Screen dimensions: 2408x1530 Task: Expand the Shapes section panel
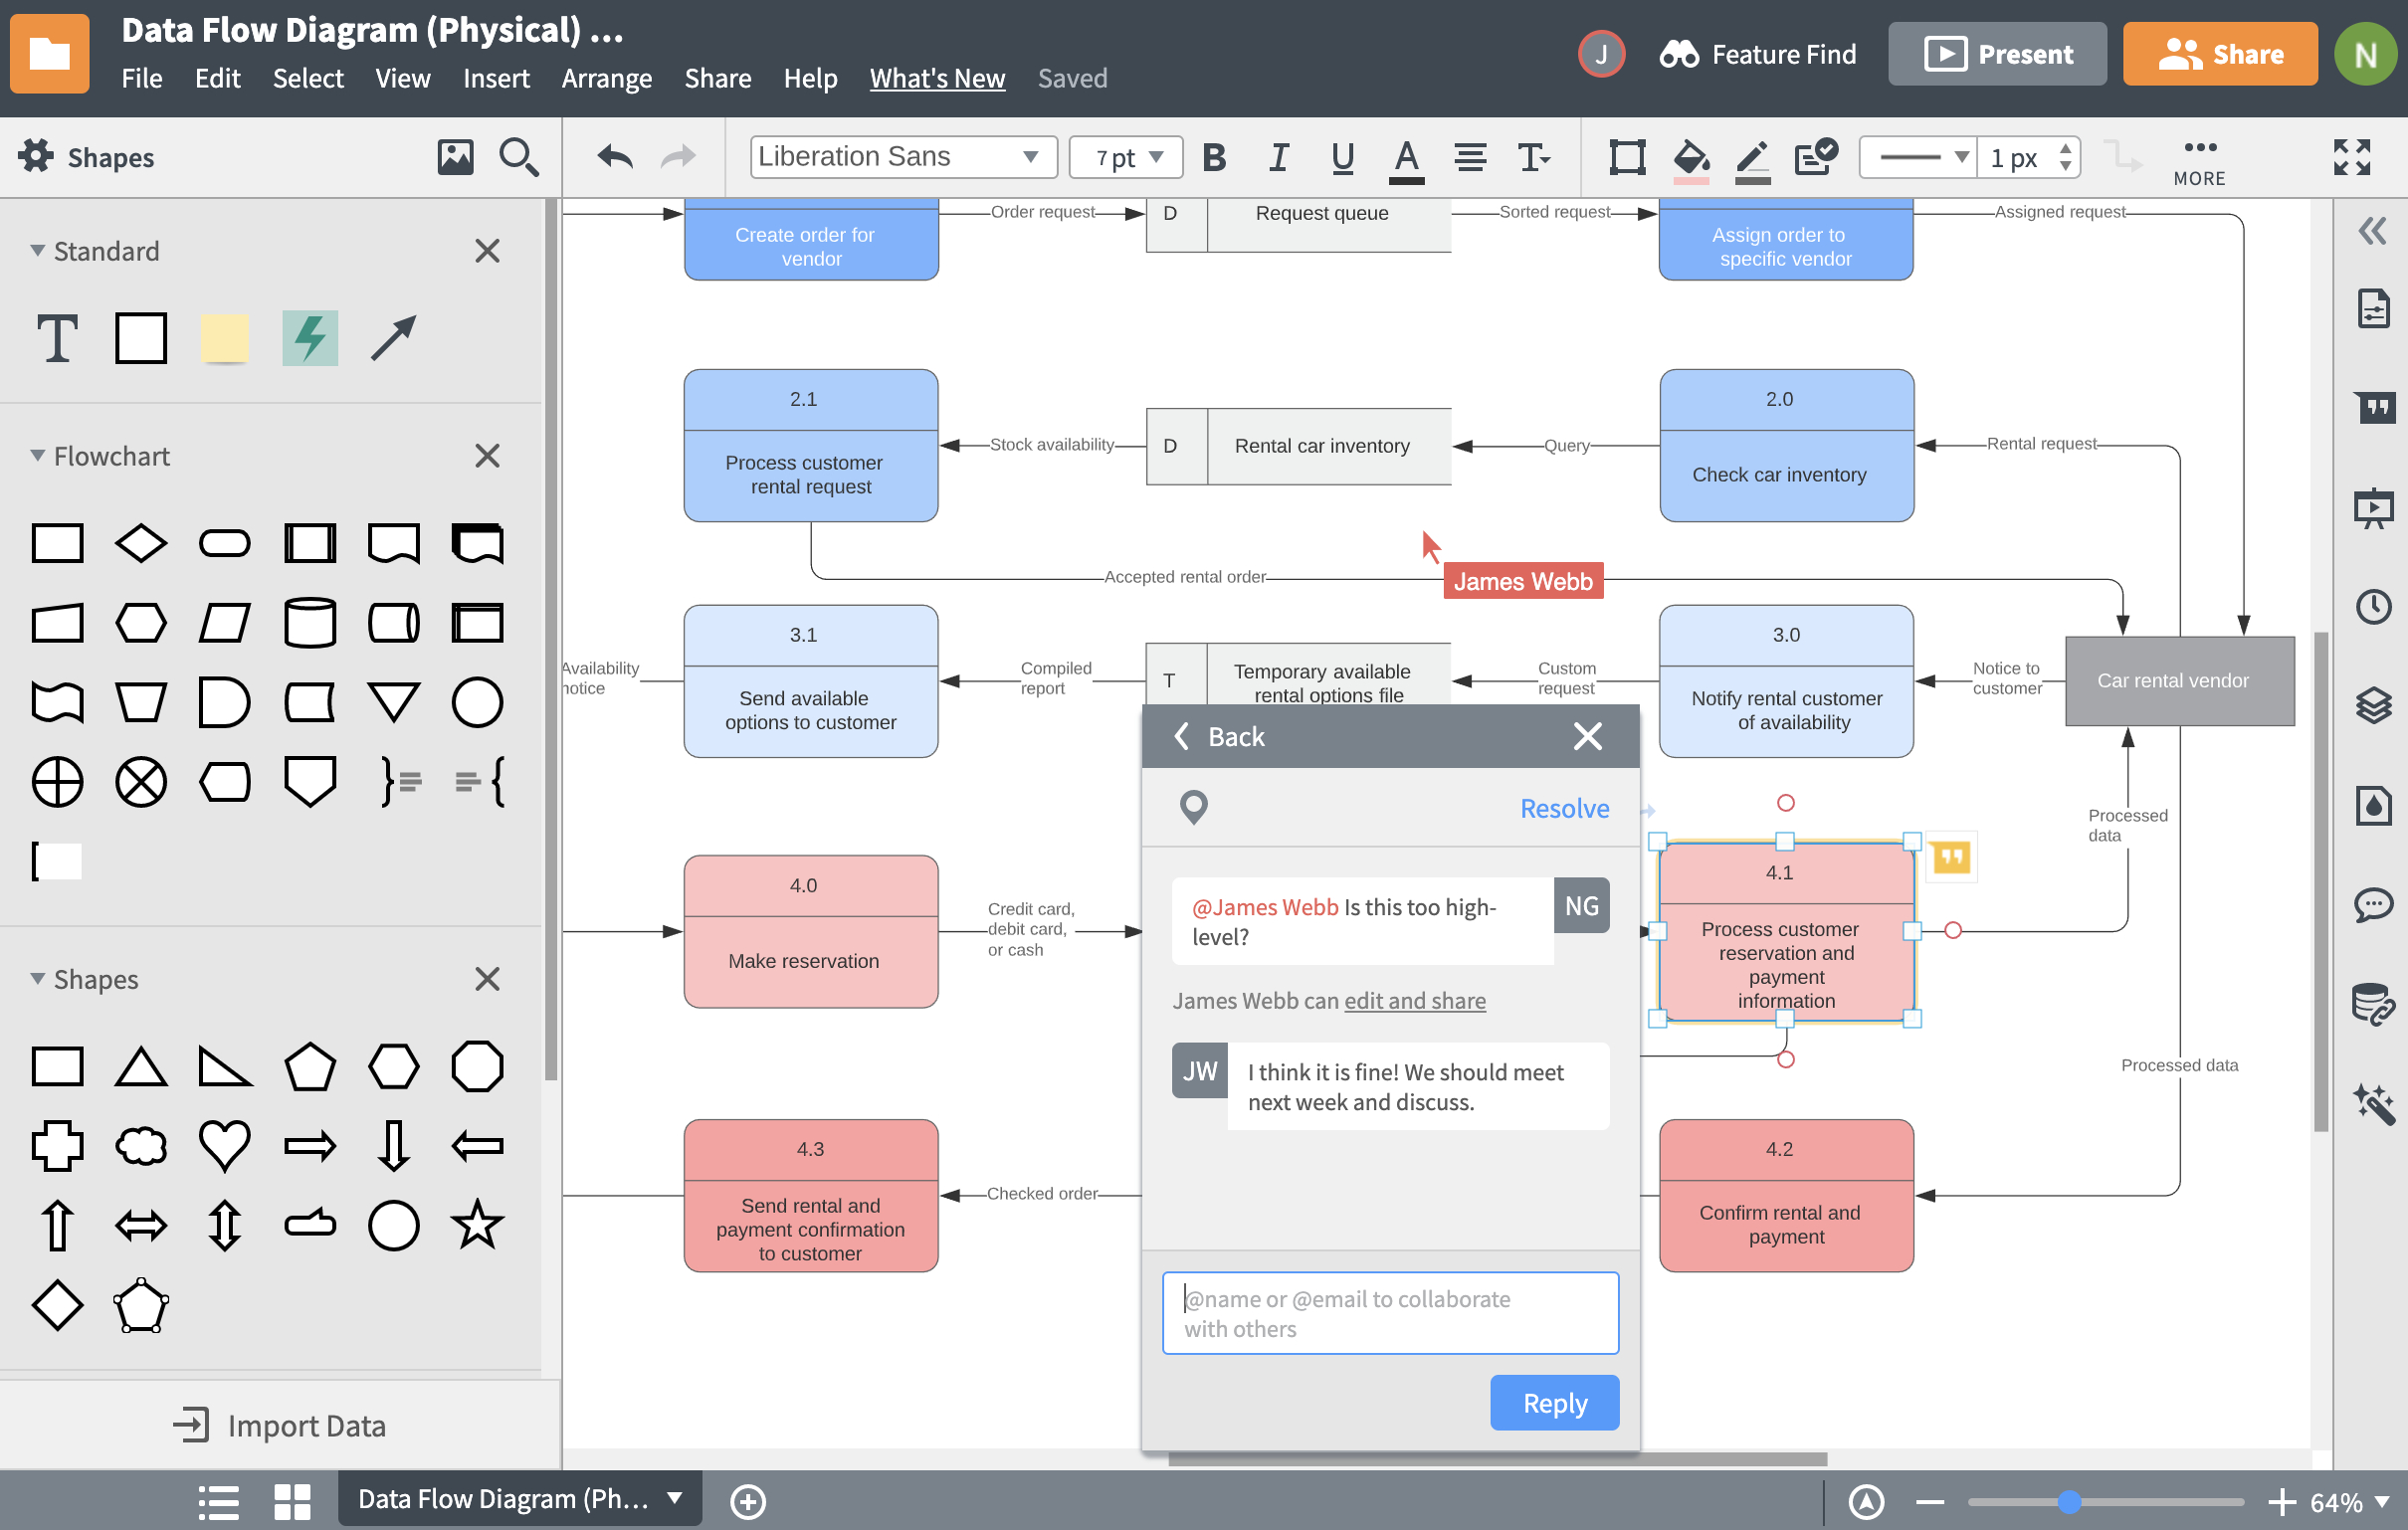click(x=39, y=977)
